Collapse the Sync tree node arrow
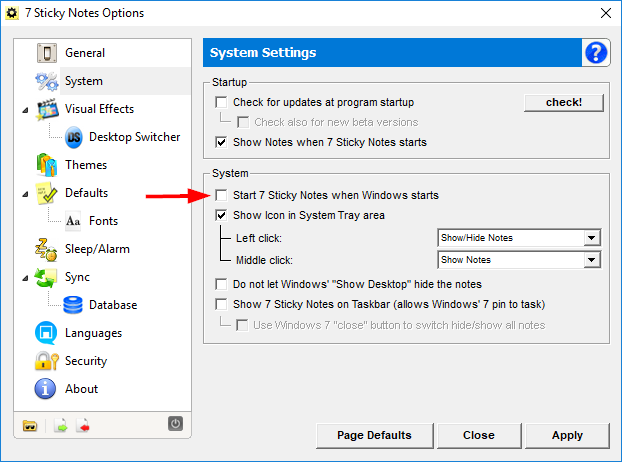The height and width of the screenshot is (462, 622). click(x=25, y=278)
